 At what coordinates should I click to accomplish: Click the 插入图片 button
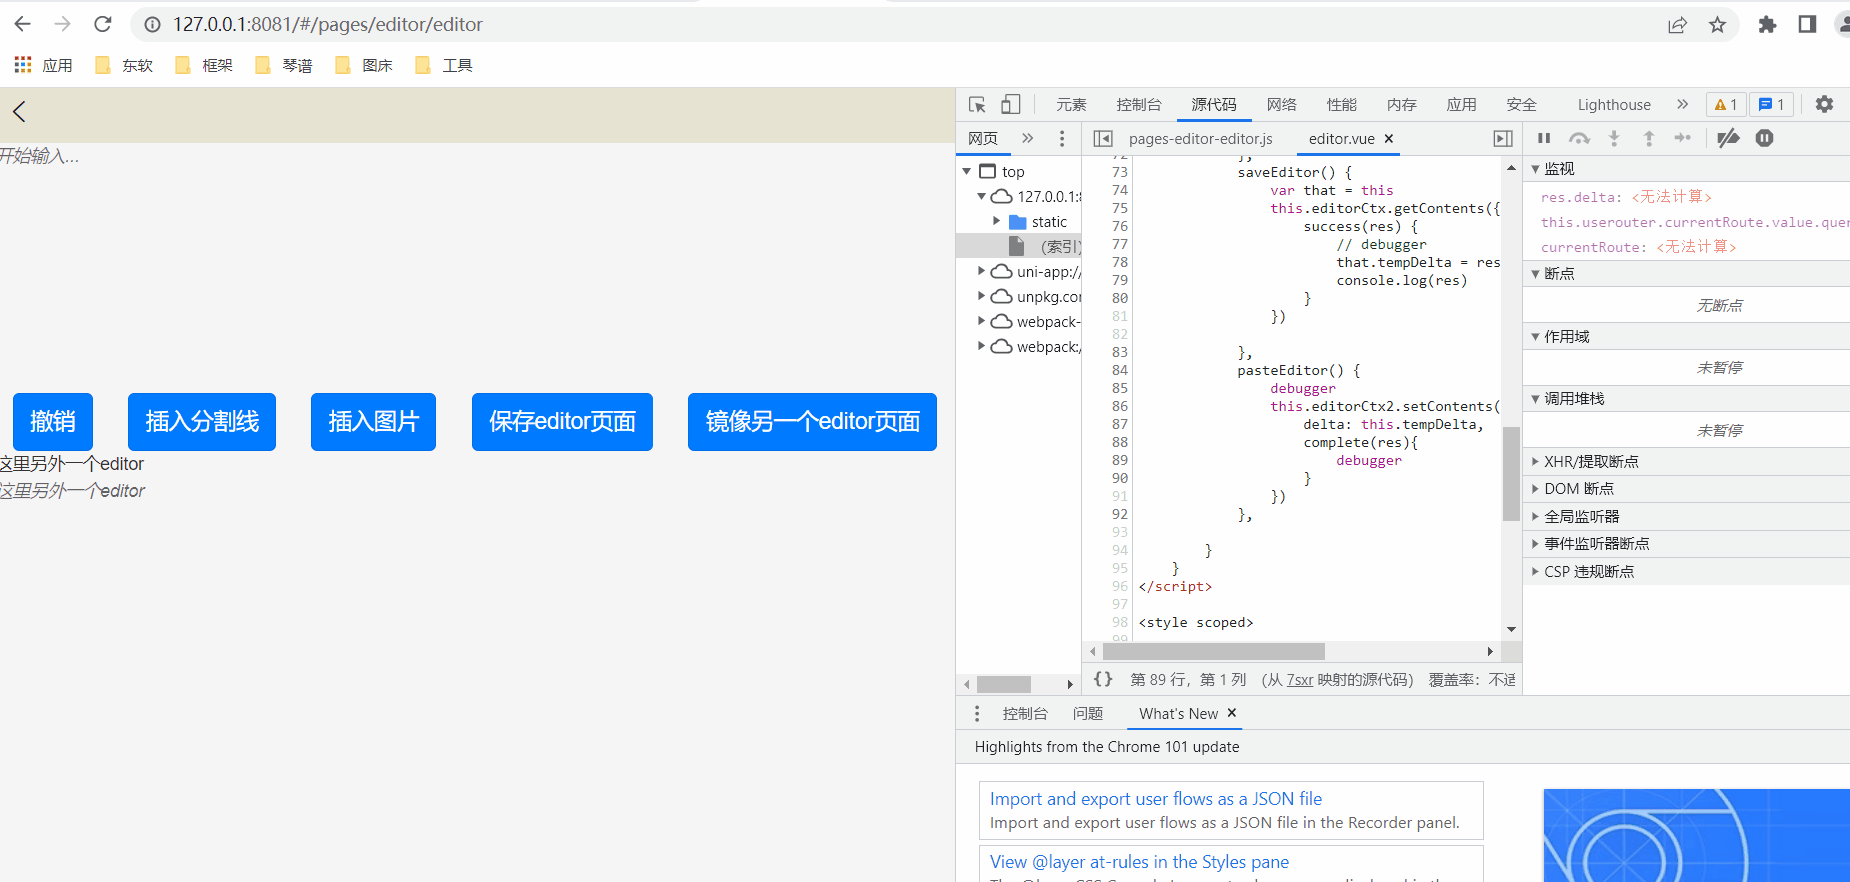[x=373, y=422]
